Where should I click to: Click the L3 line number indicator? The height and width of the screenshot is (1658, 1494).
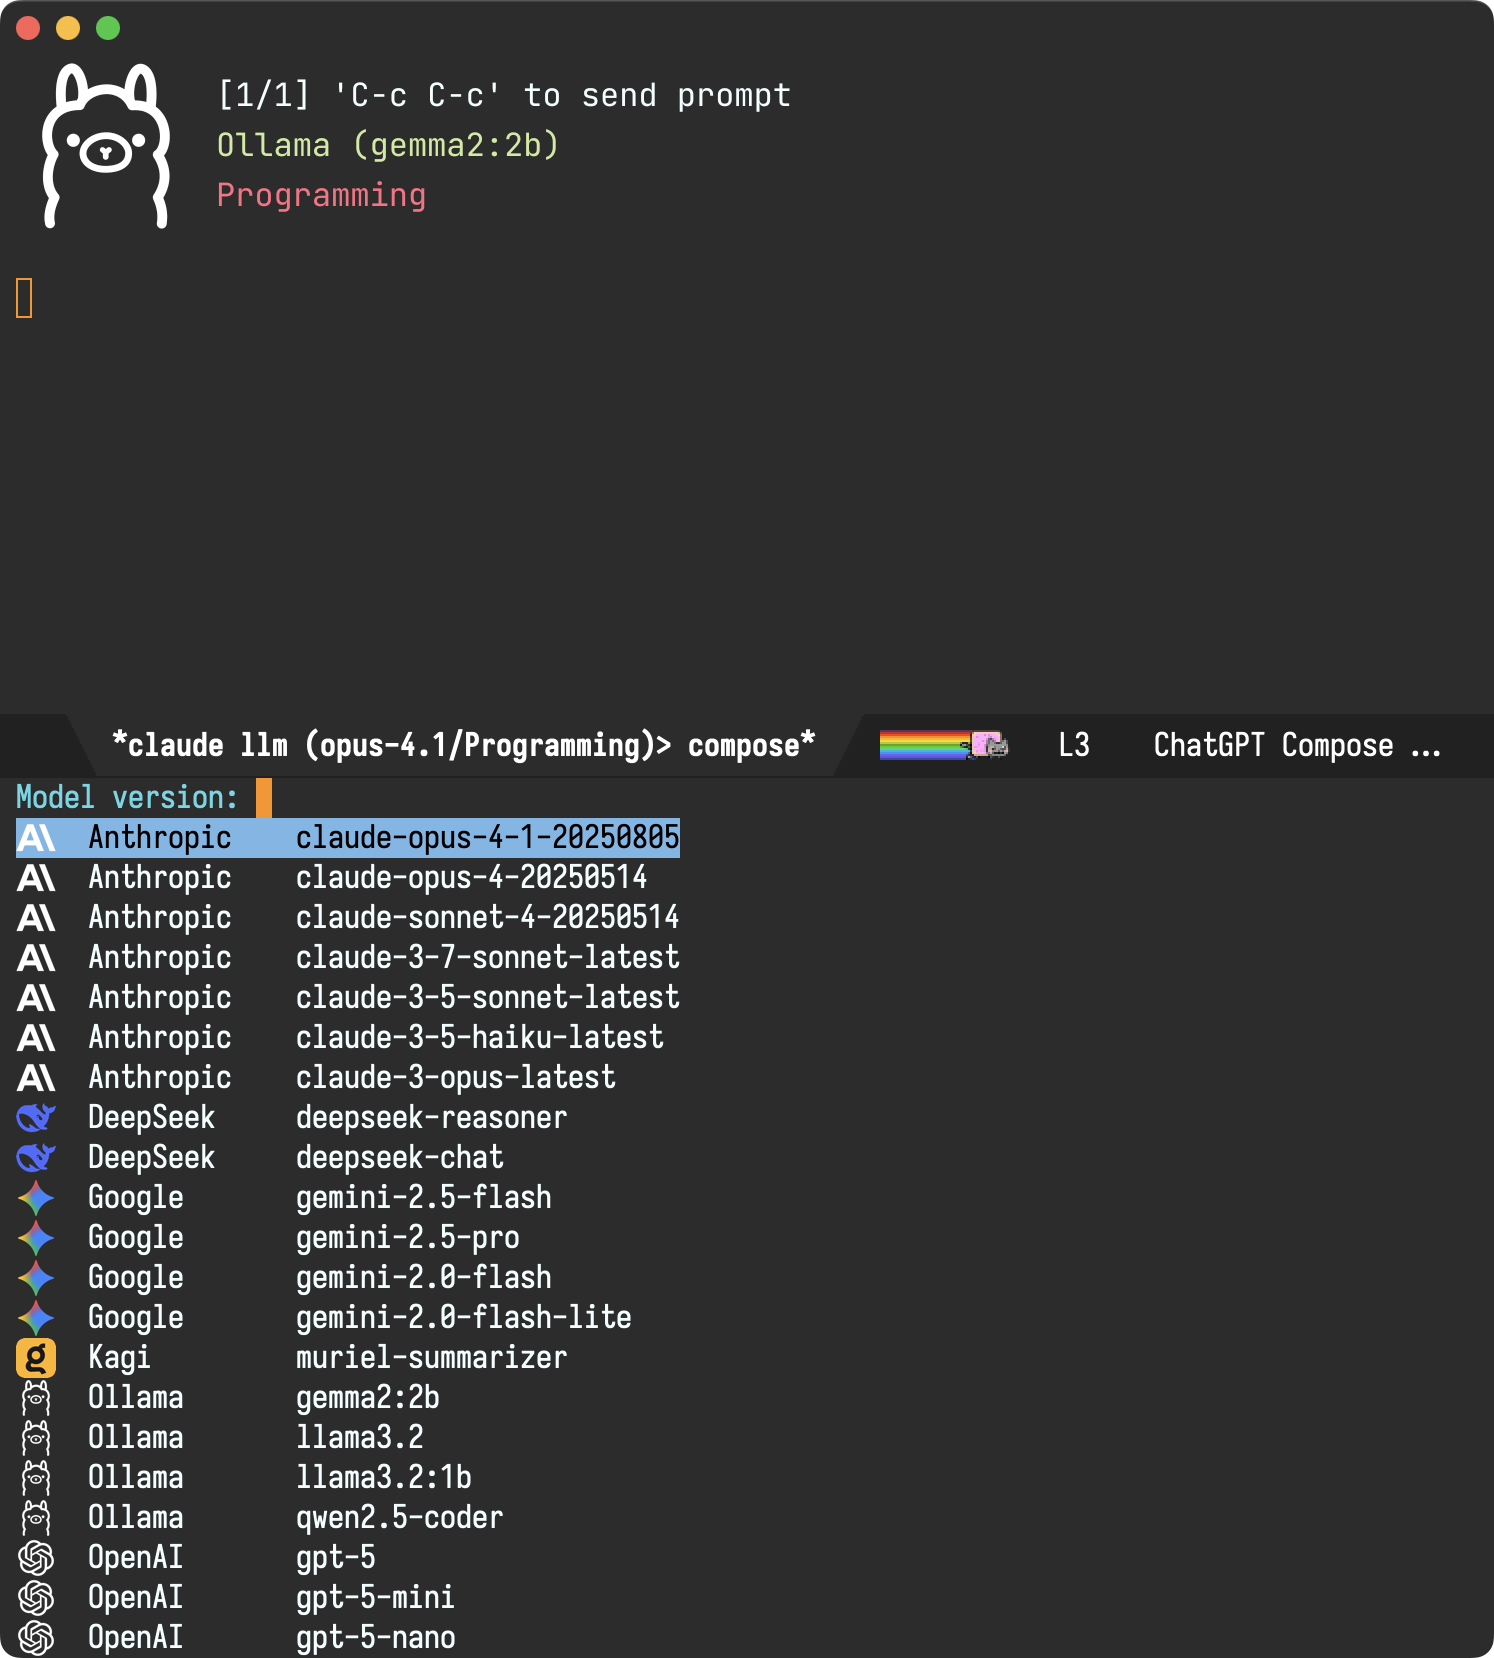1074,745
